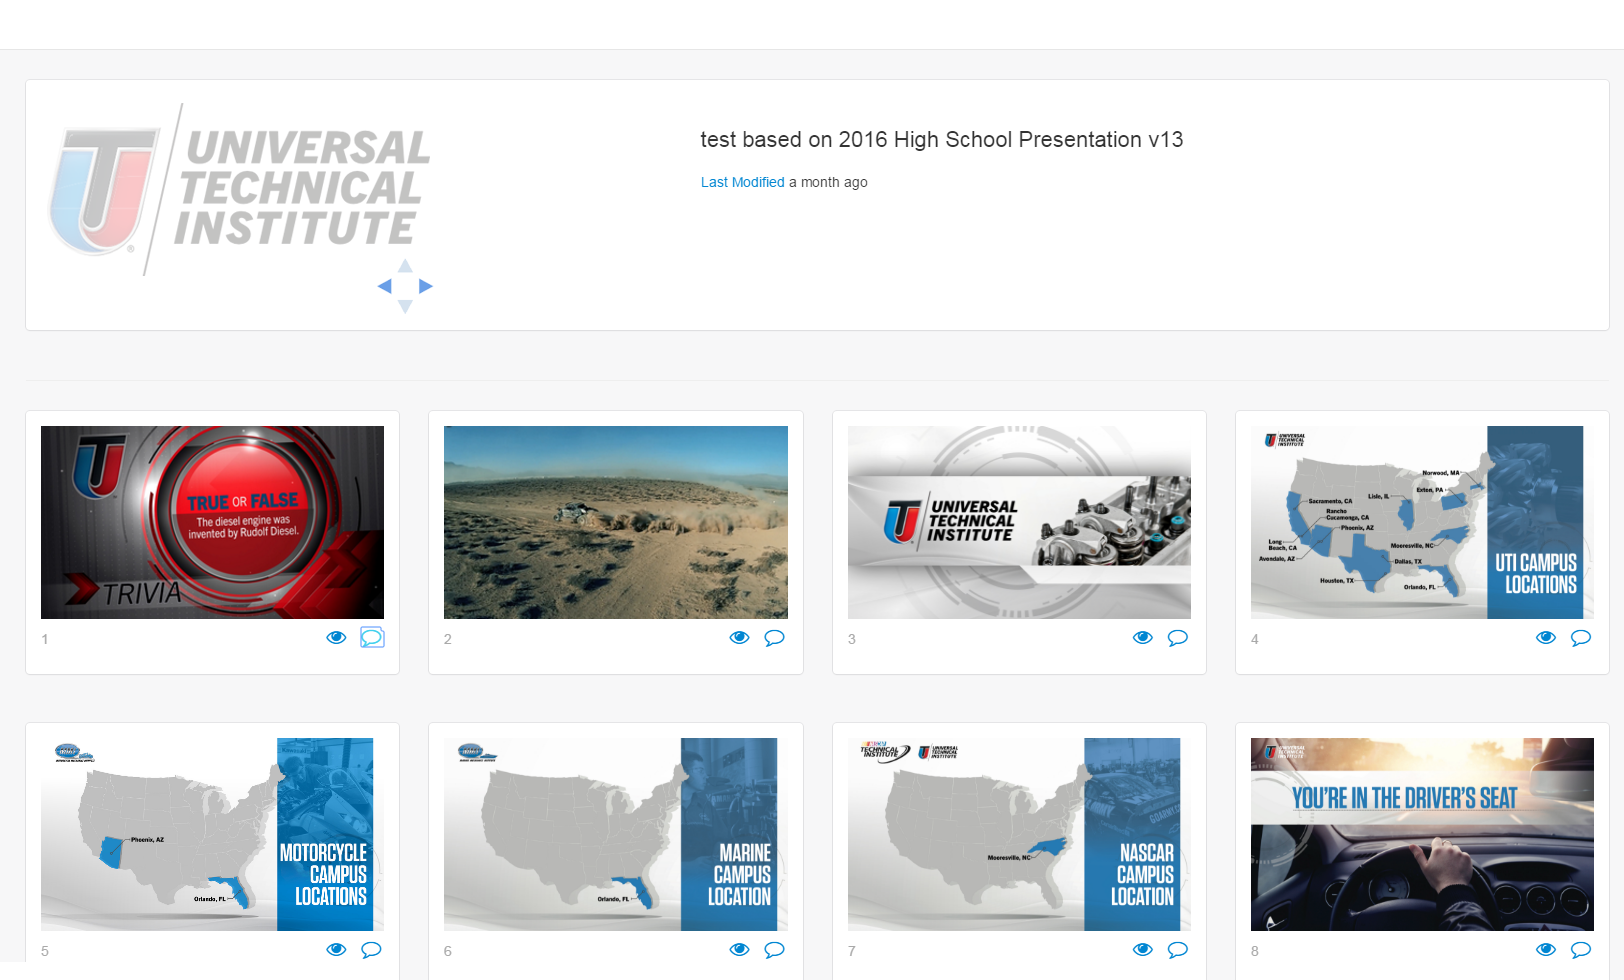This screenshot has width=1624, height=980.
Task: Open the You're in the Driver's Seat slide
Action: click(1422, 834)
